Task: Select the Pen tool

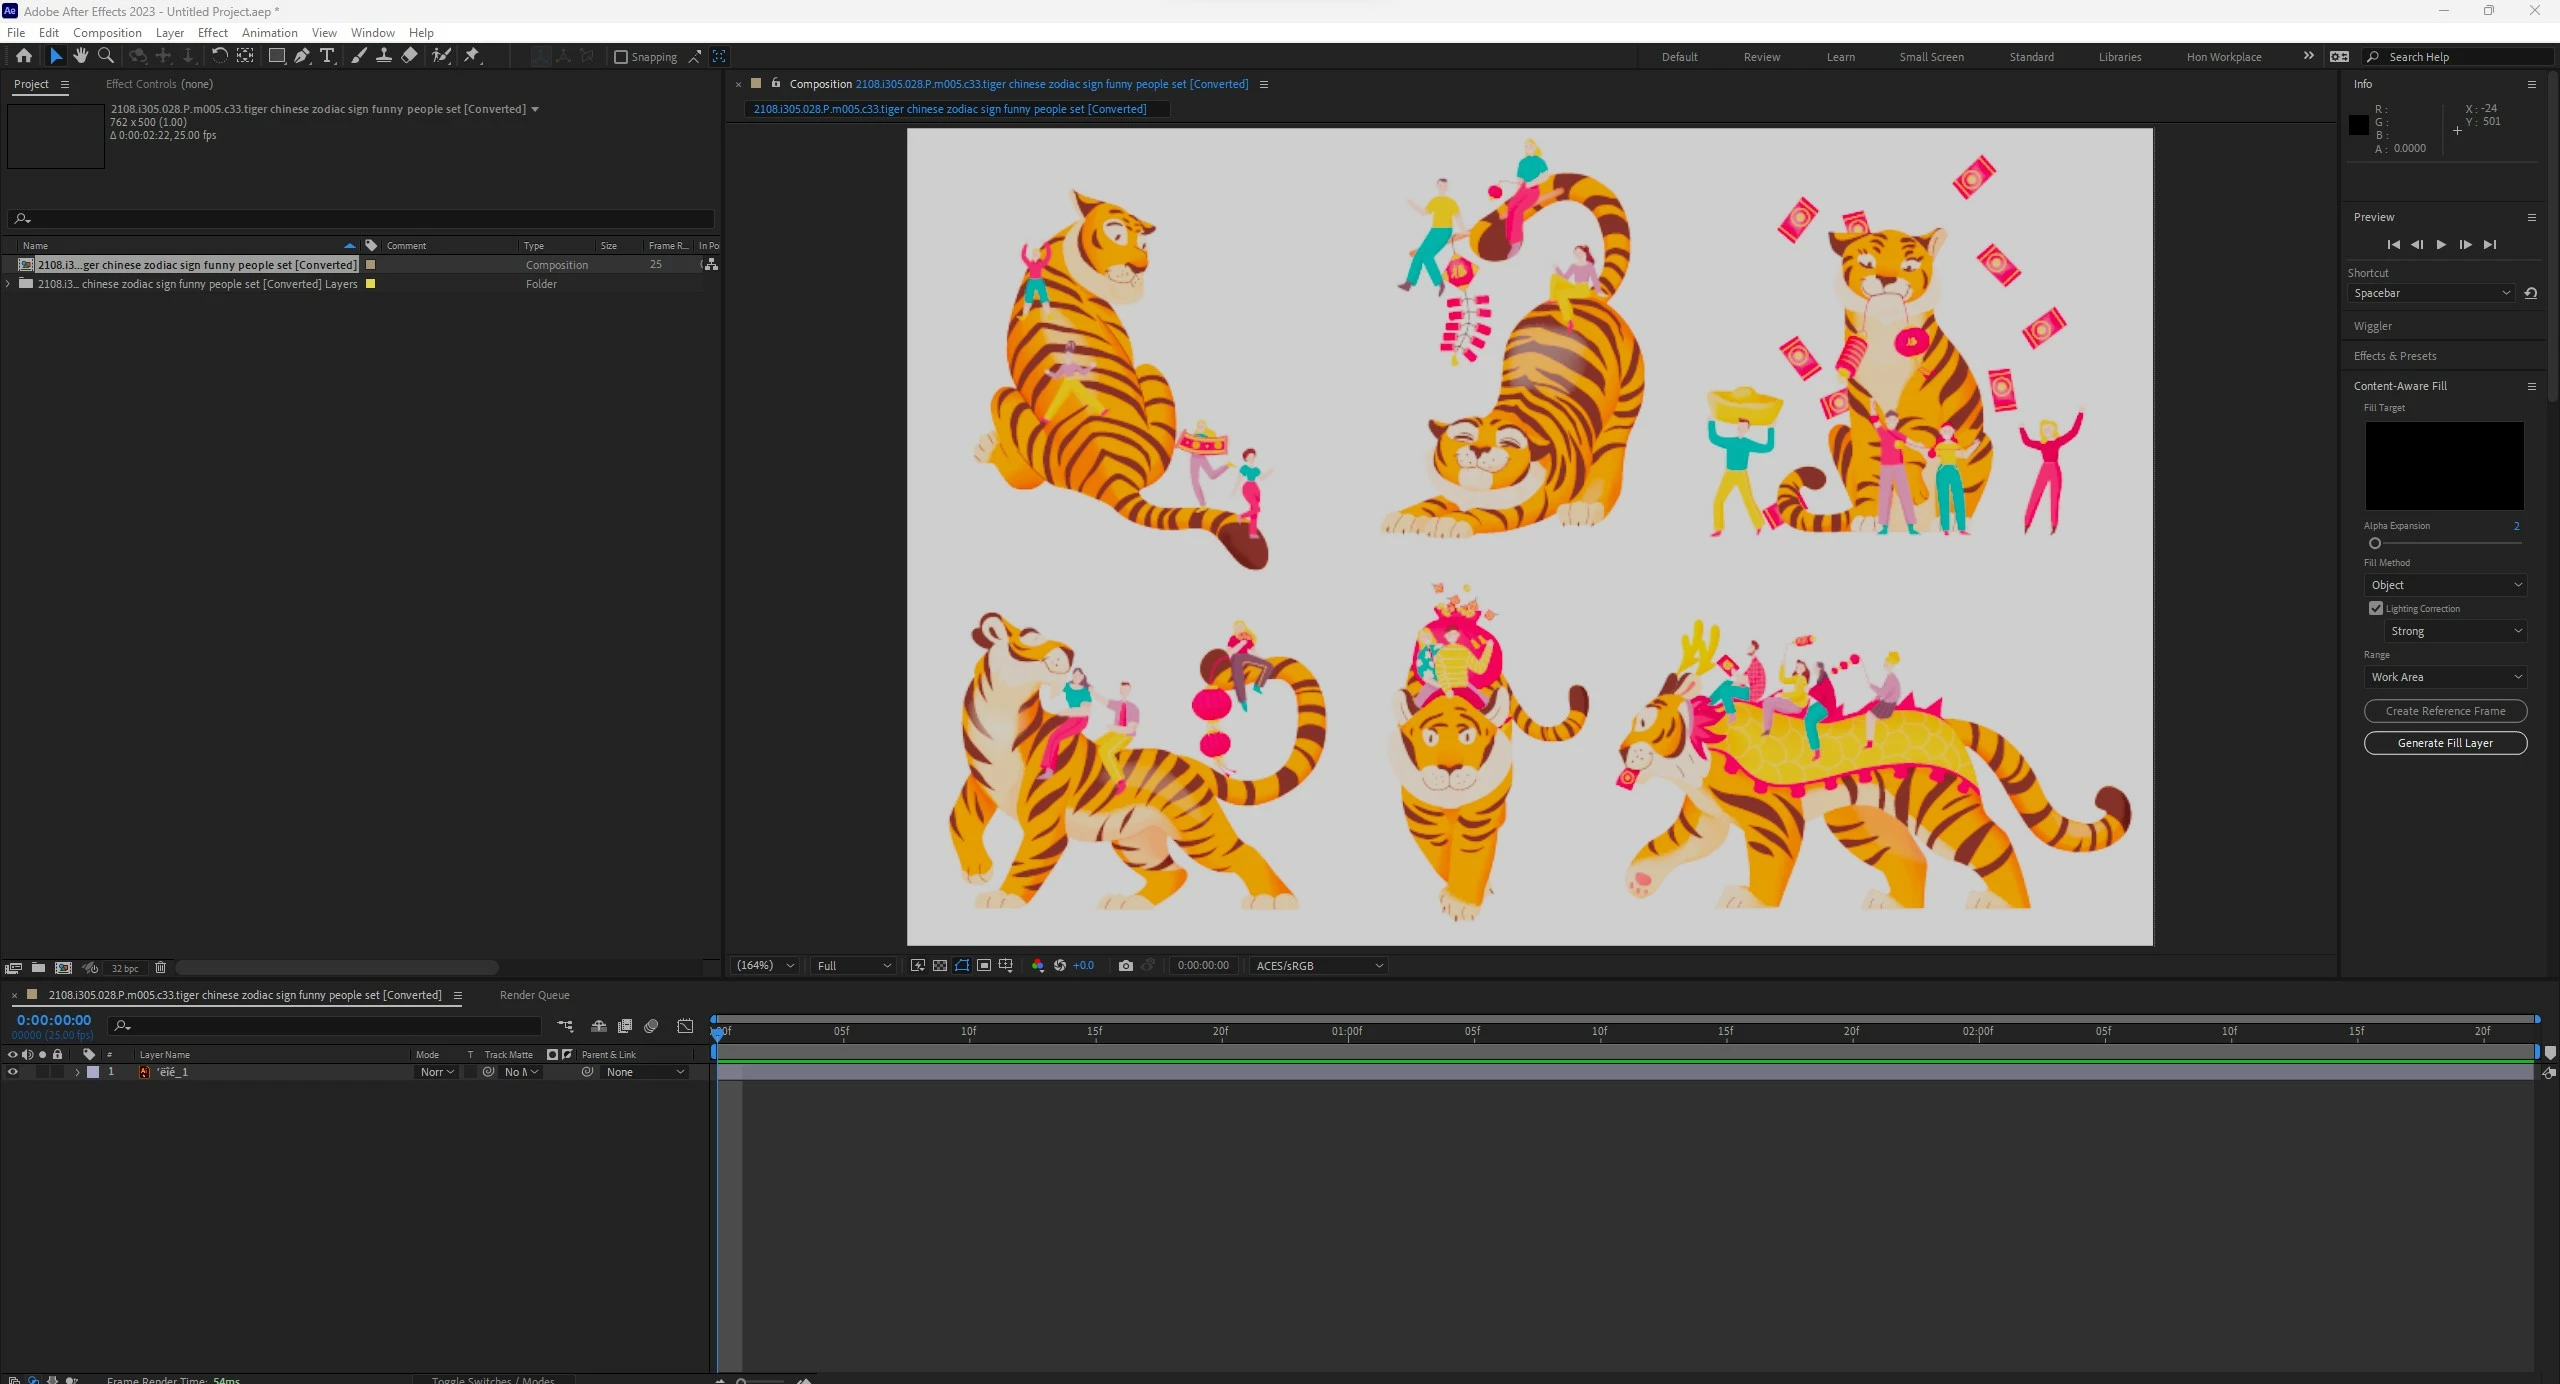Action: (x=301, y=56)
